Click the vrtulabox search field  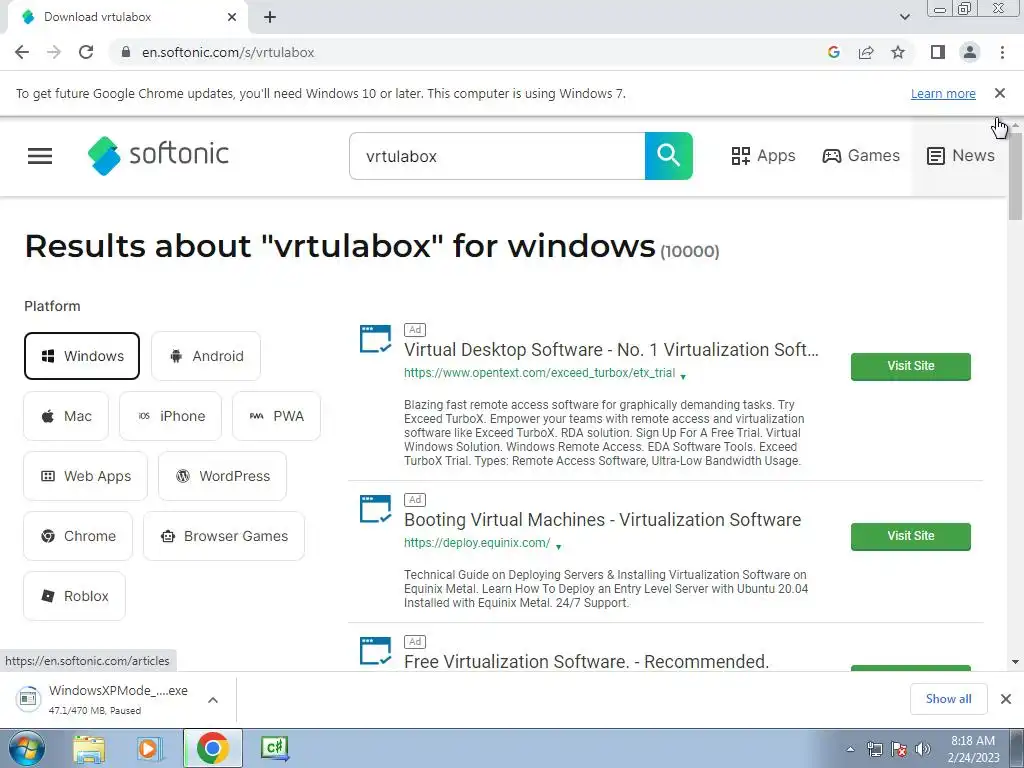click(x=497, y=156)
